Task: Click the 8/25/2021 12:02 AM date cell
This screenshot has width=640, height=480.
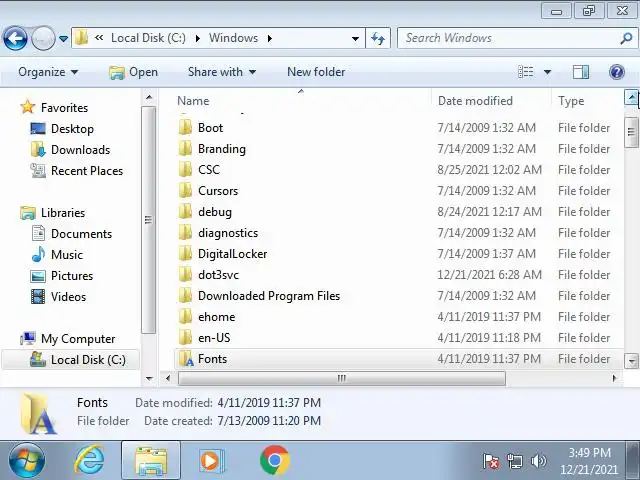Action: click(x=489, y=170)
